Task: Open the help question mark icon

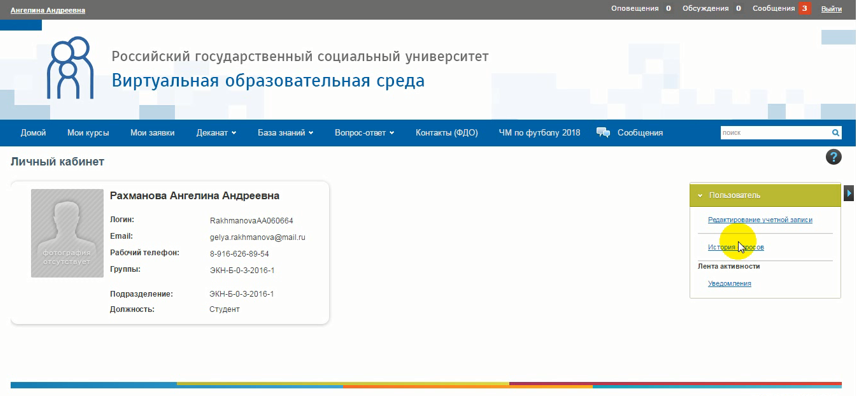Action: click(834, 157)
